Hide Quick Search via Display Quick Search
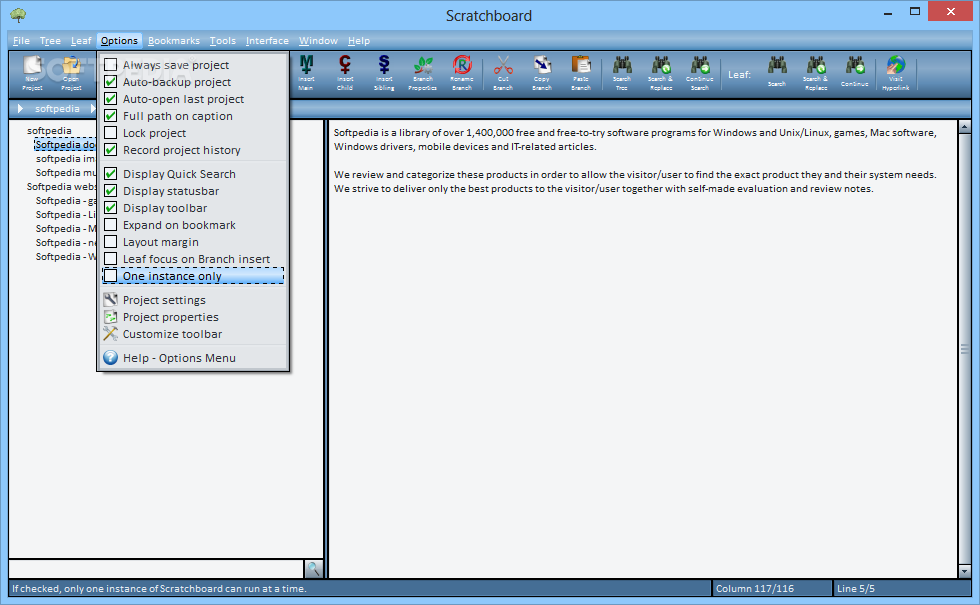This screenshot has height=605, width=980. [x=111, y=174]
